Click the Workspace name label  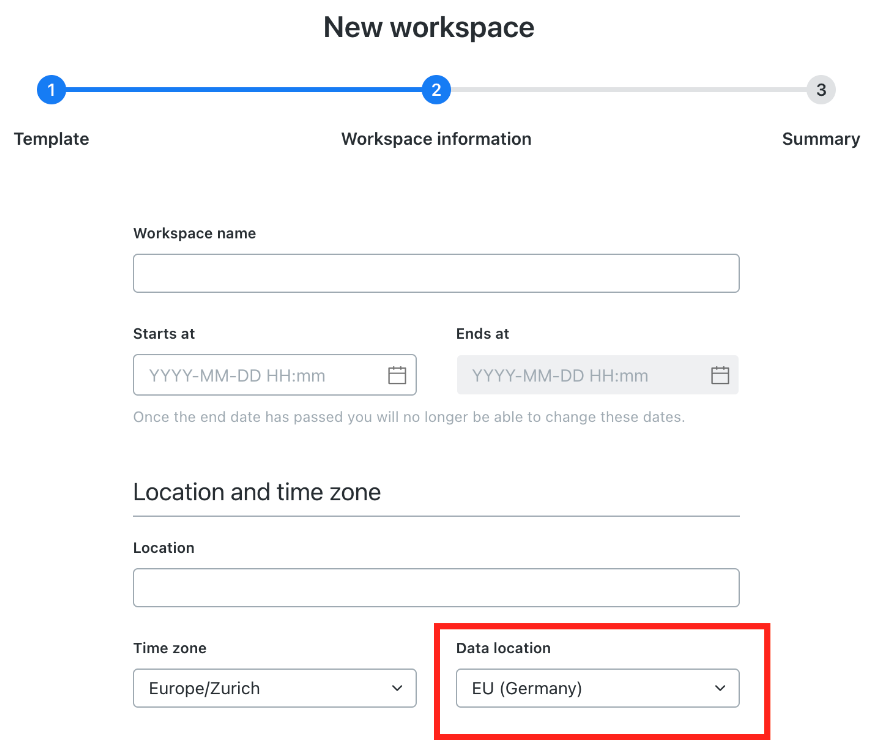click(194, 233)
